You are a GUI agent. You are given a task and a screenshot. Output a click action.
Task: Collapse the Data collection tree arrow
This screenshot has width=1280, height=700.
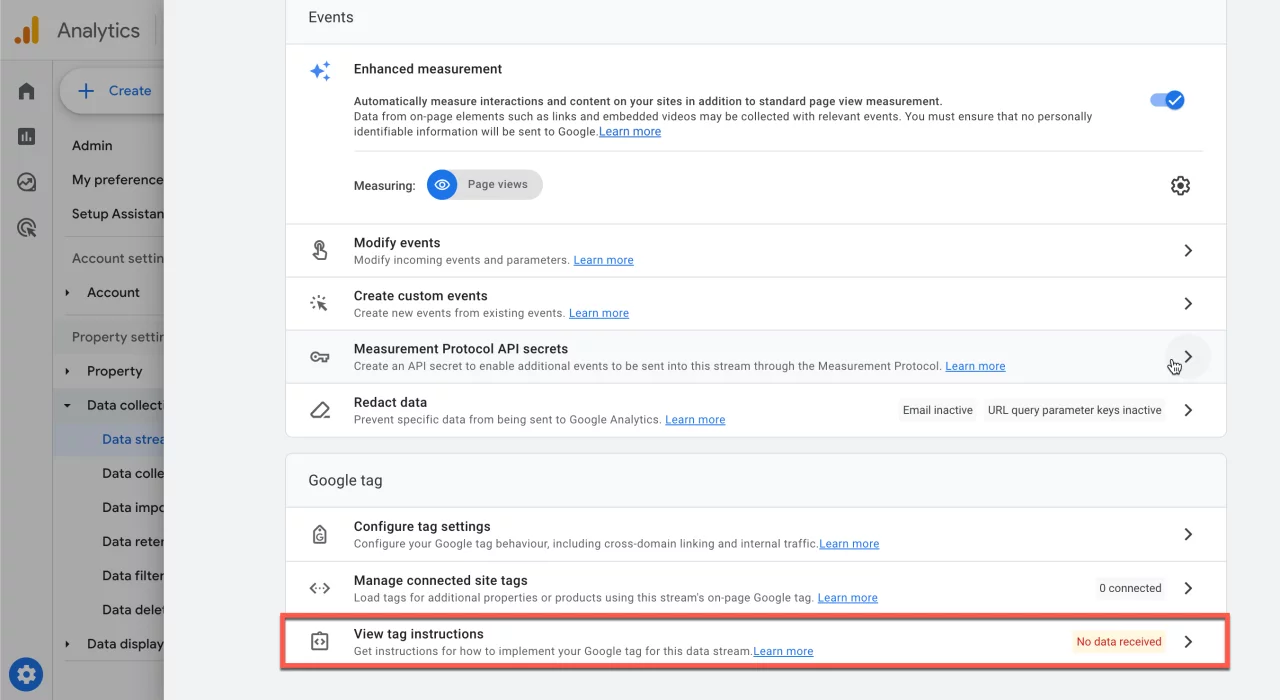(x=68, y=406)
